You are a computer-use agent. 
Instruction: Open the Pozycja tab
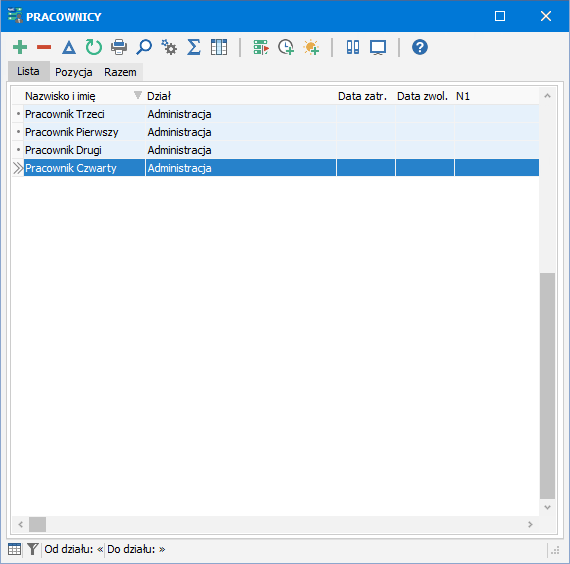[73, 72]
